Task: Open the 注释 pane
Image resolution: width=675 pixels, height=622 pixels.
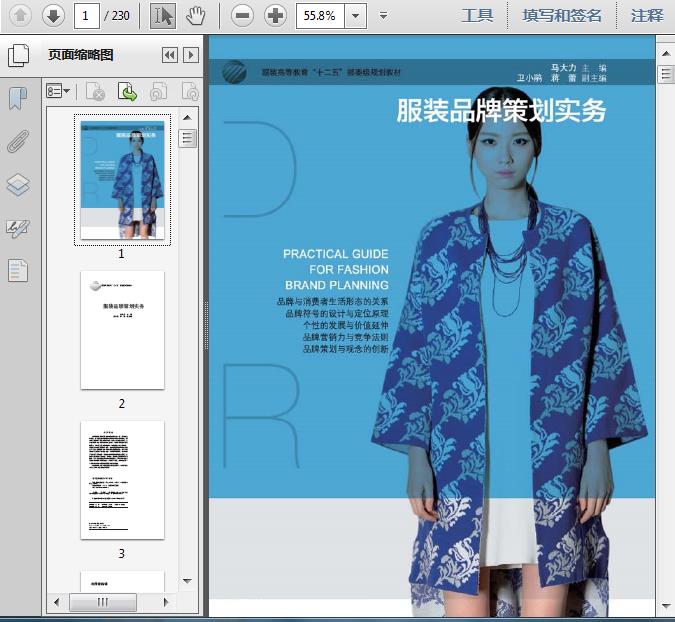Action: pos(647,16)
